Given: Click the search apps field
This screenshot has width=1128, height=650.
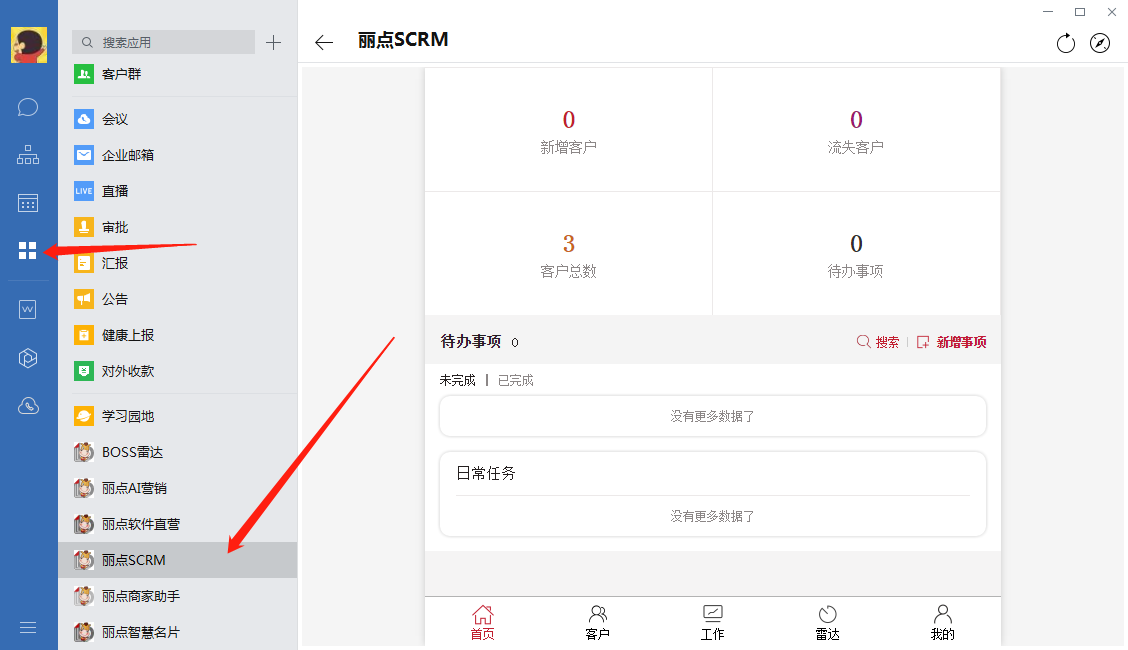Looking at the screenshot, I should (163, 42).
